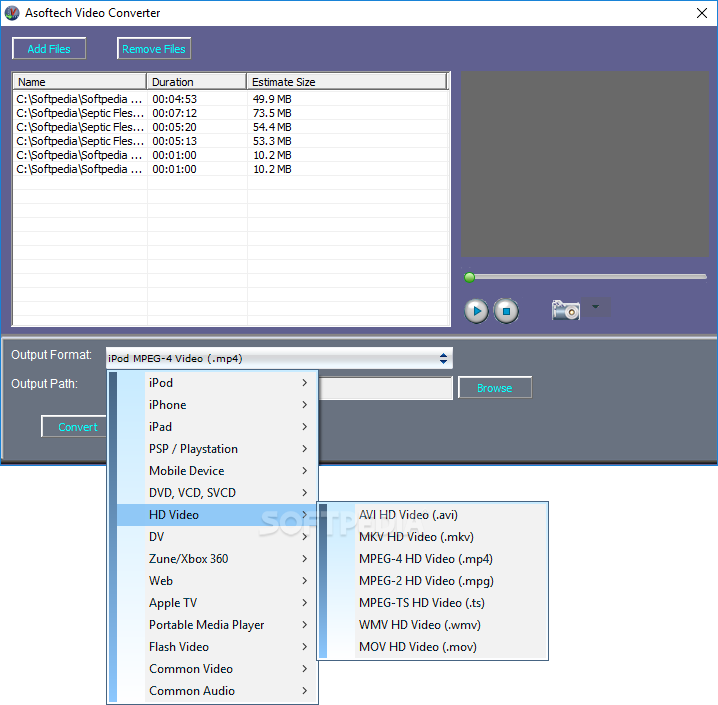Image resolution: width=718 pixels, height=705 pixels.
Task: Select the file lasting 00:07:12
Action: tap(230, 113)
